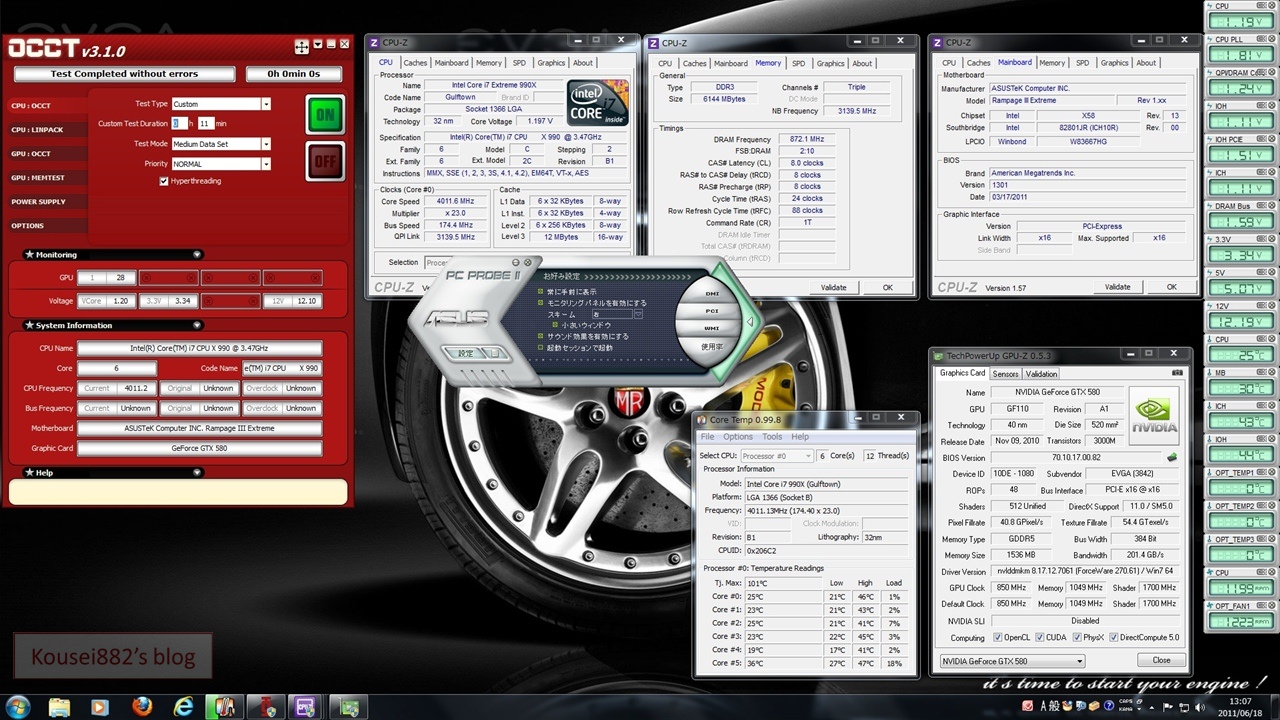Open the GPU selector dropdown in GPU-Z
1280x720 pixels.
[x=1079, y=661]
